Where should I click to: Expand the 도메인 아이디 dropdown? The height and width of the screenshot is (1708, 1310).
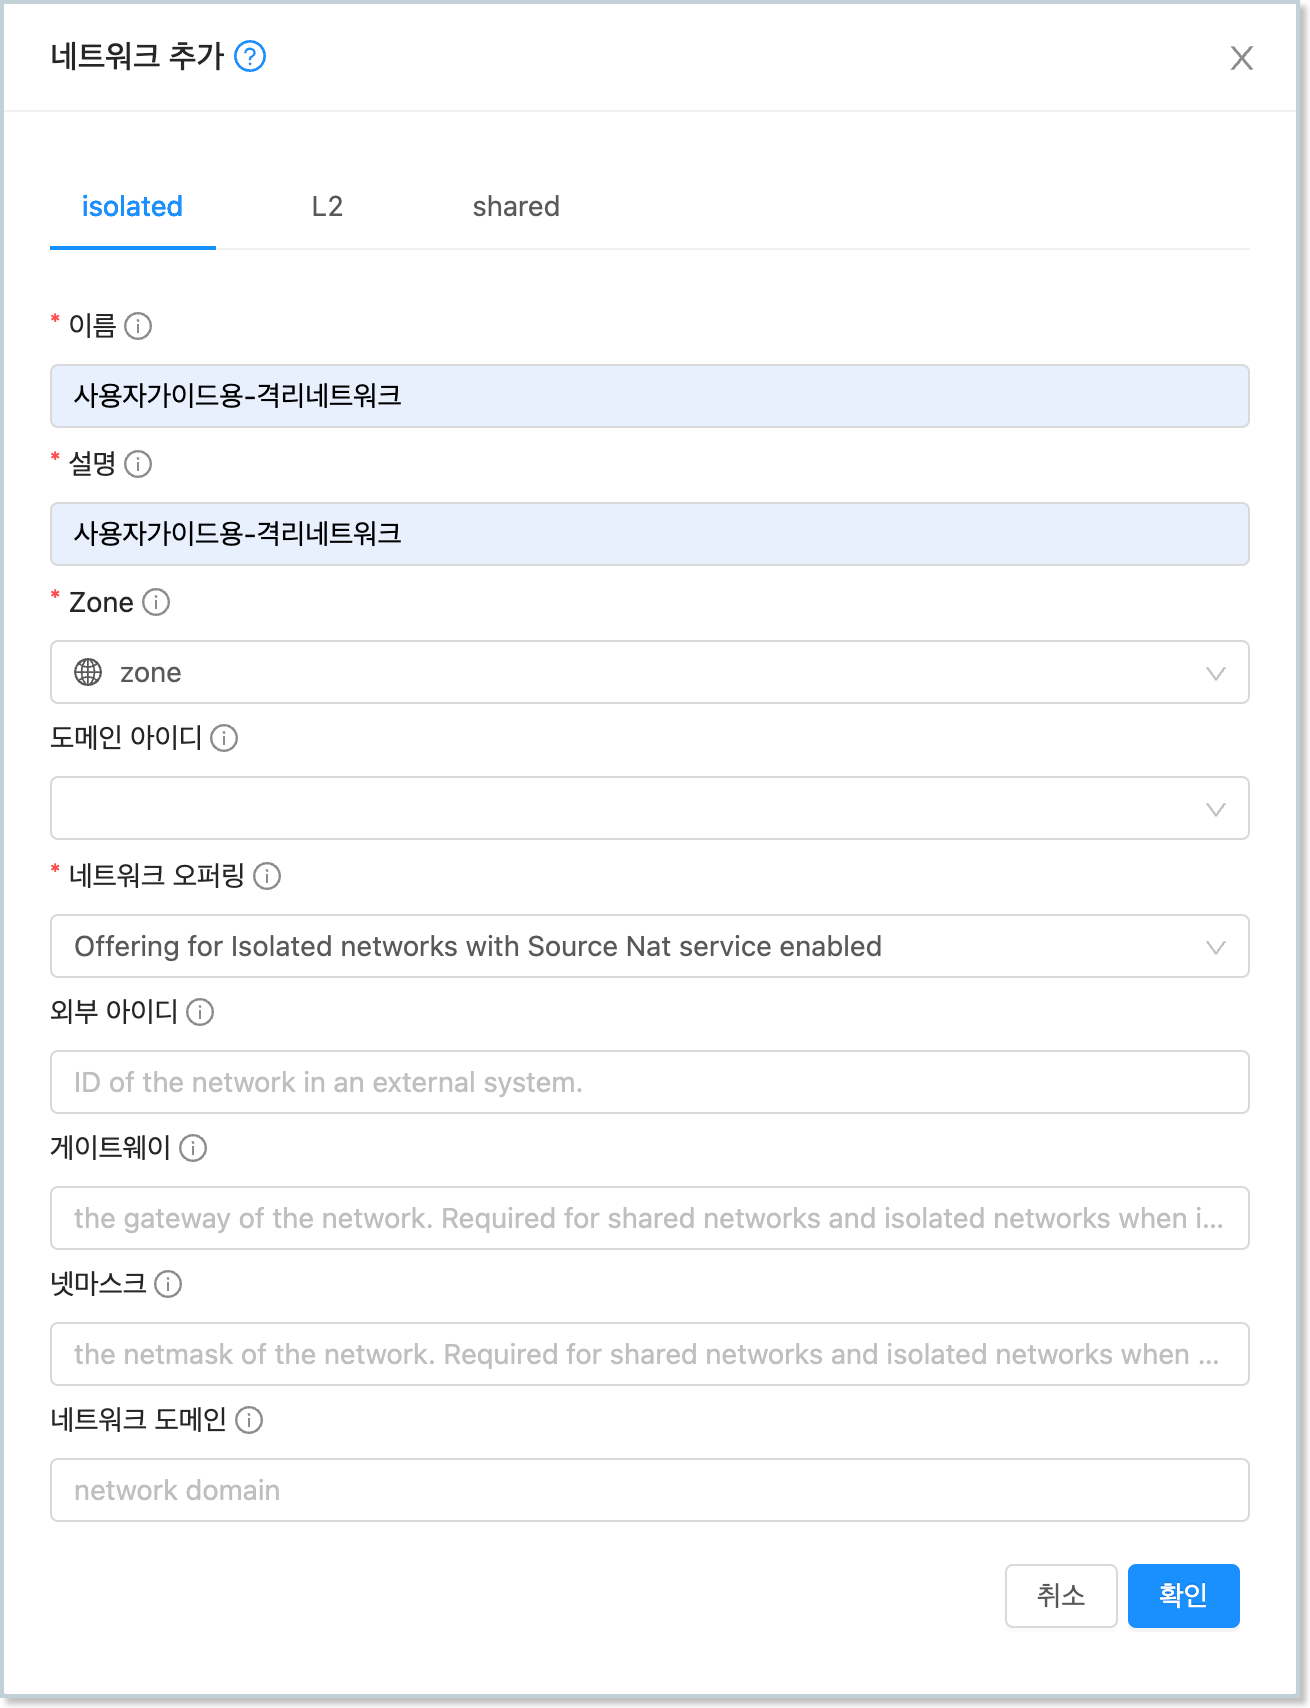(x=649, y=808)
